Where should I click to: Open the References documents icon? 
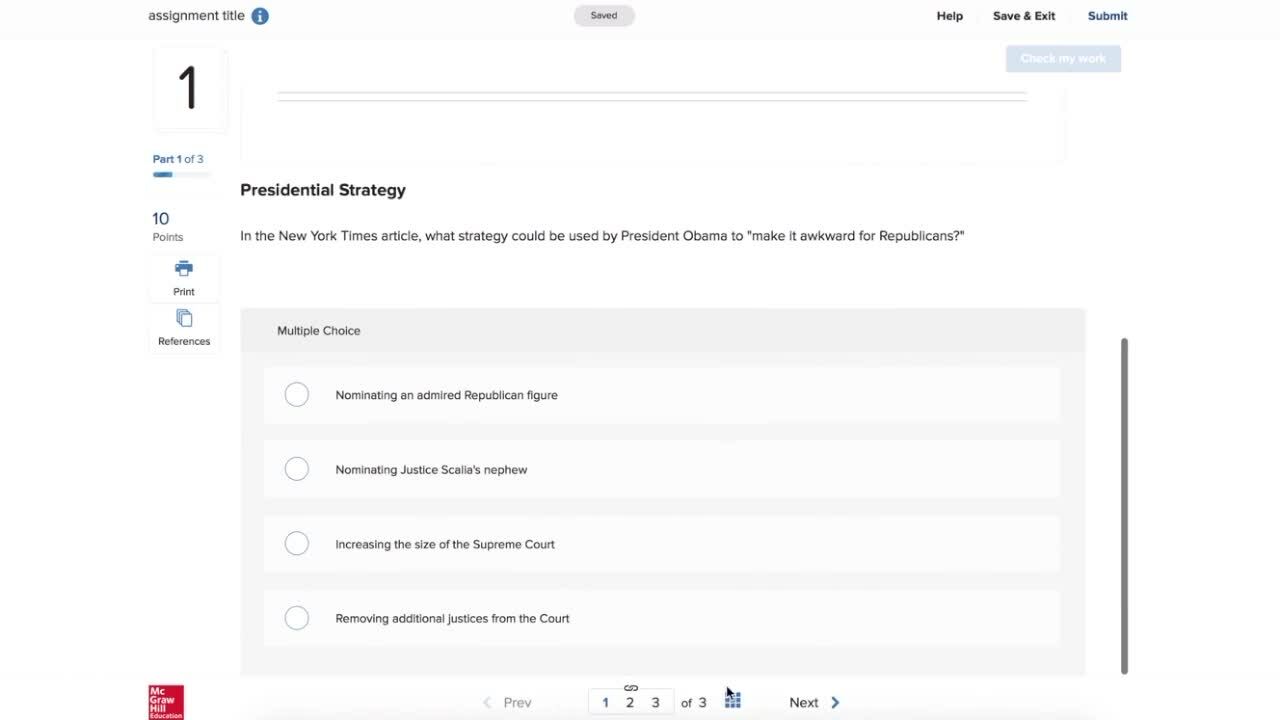click(x=184, y=319)
